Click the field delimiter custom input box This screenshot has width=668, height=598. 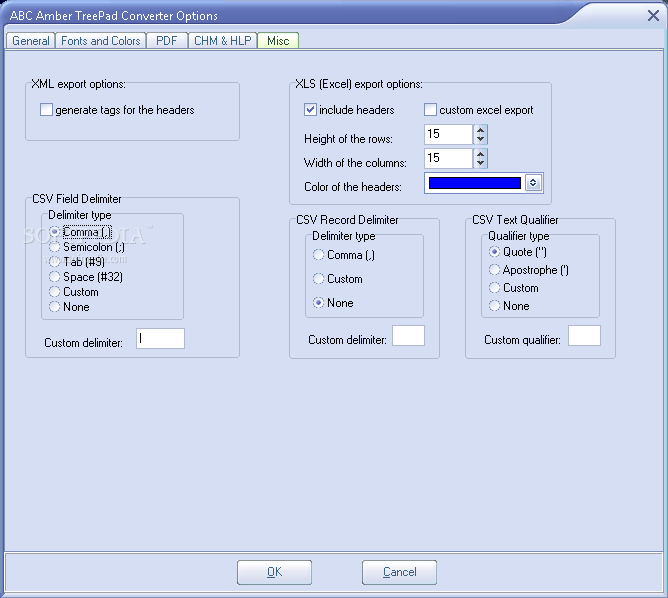point(160,339)
